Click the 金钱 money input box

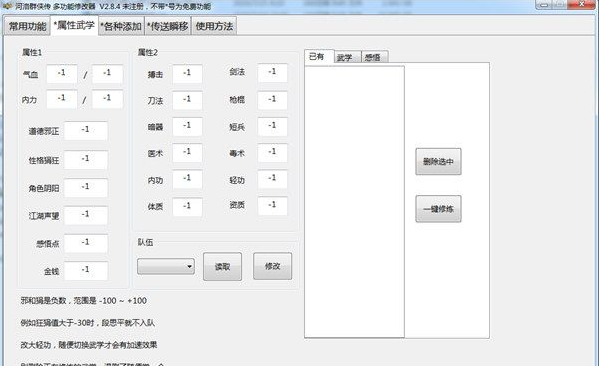[86, 270]
